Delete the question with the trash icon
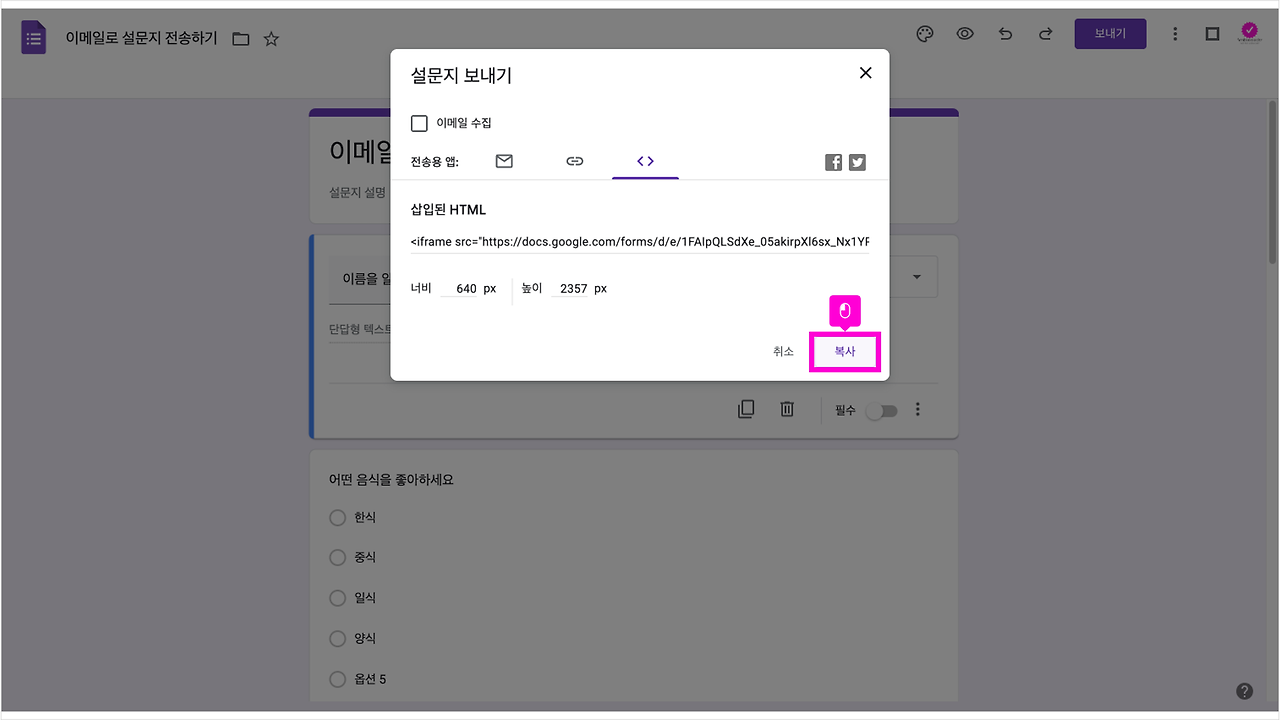The width and height of the screenshot is (1280, 720). point(787,409)
